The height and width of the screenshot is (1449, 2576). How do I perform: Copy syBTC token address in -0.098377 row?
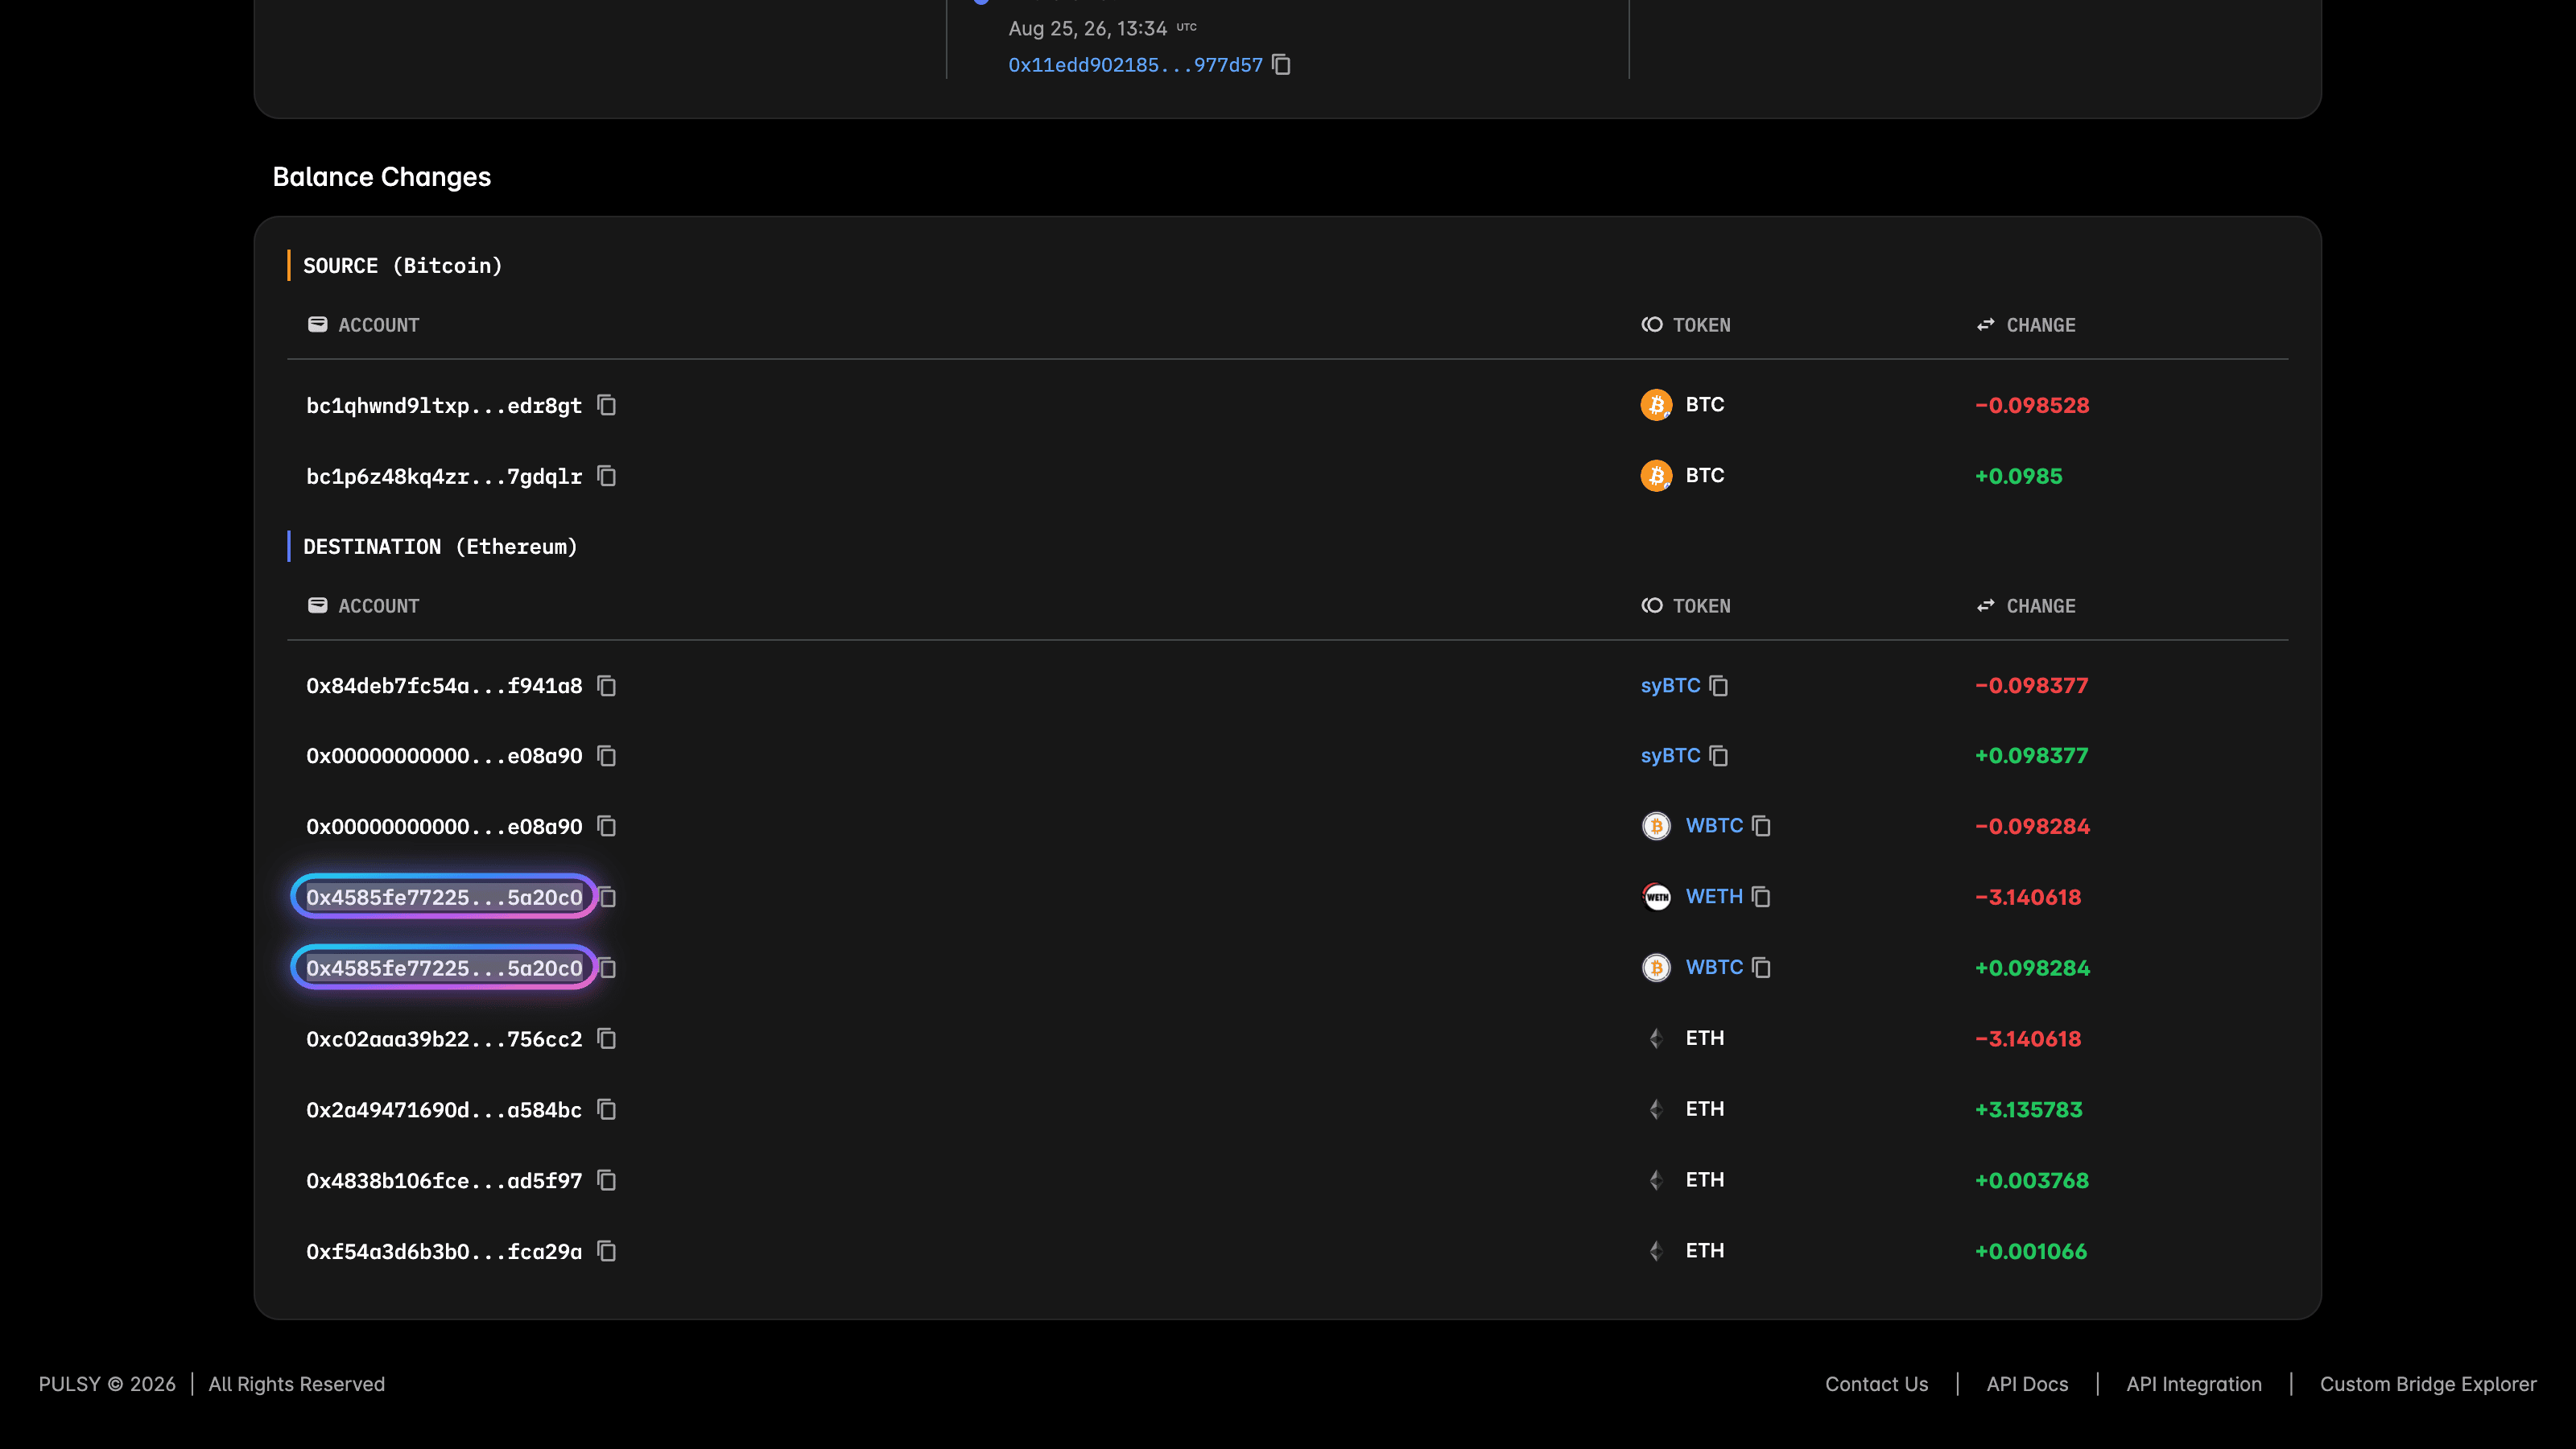click(1718, 686)
